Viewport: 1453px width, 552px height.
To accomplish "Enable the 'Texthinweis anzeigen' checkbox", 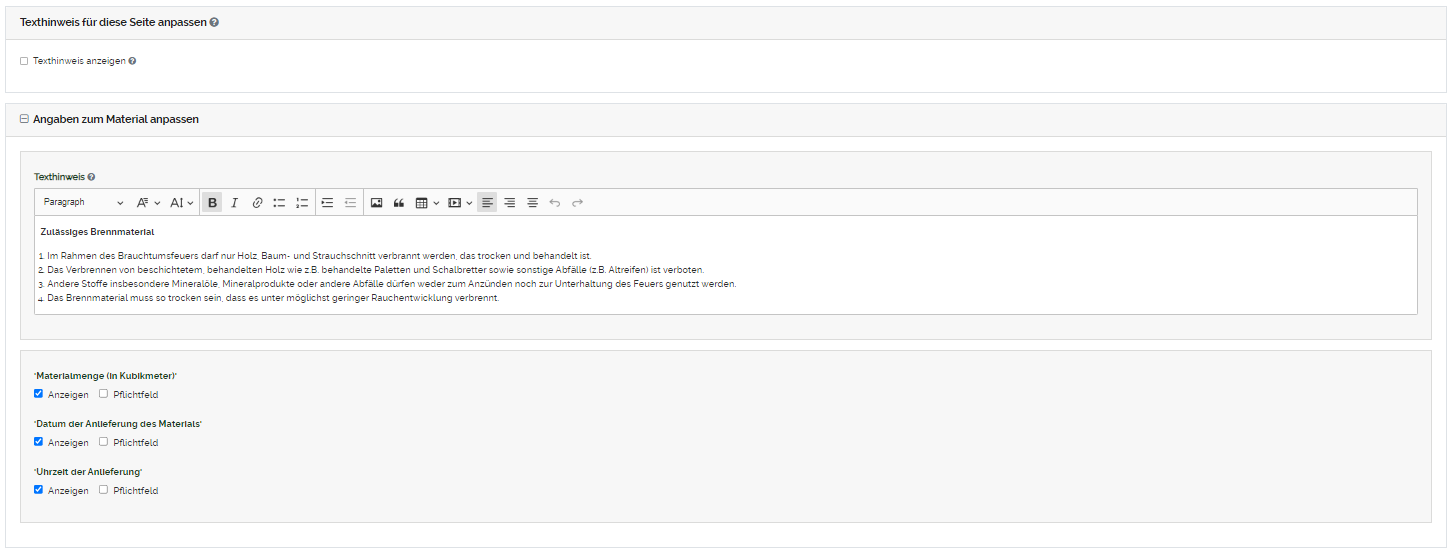I will (x=24, y=61).
